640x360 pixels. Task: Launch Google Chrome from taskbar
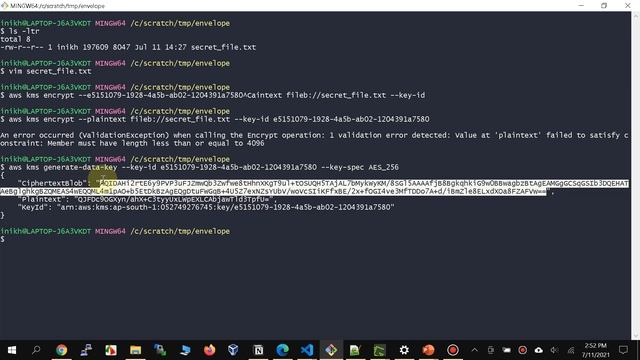coord(61,350)
